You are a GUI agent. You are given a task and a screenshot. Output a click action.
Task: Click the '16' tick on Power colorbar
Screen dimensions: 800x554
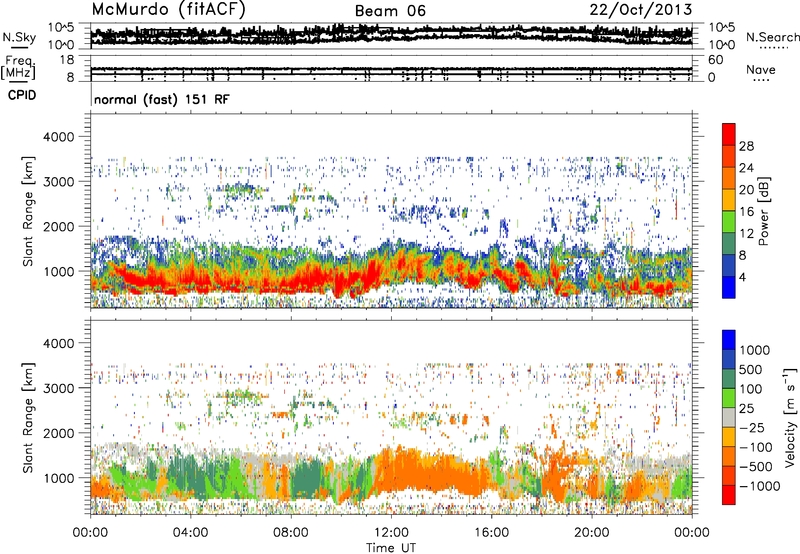746,212
